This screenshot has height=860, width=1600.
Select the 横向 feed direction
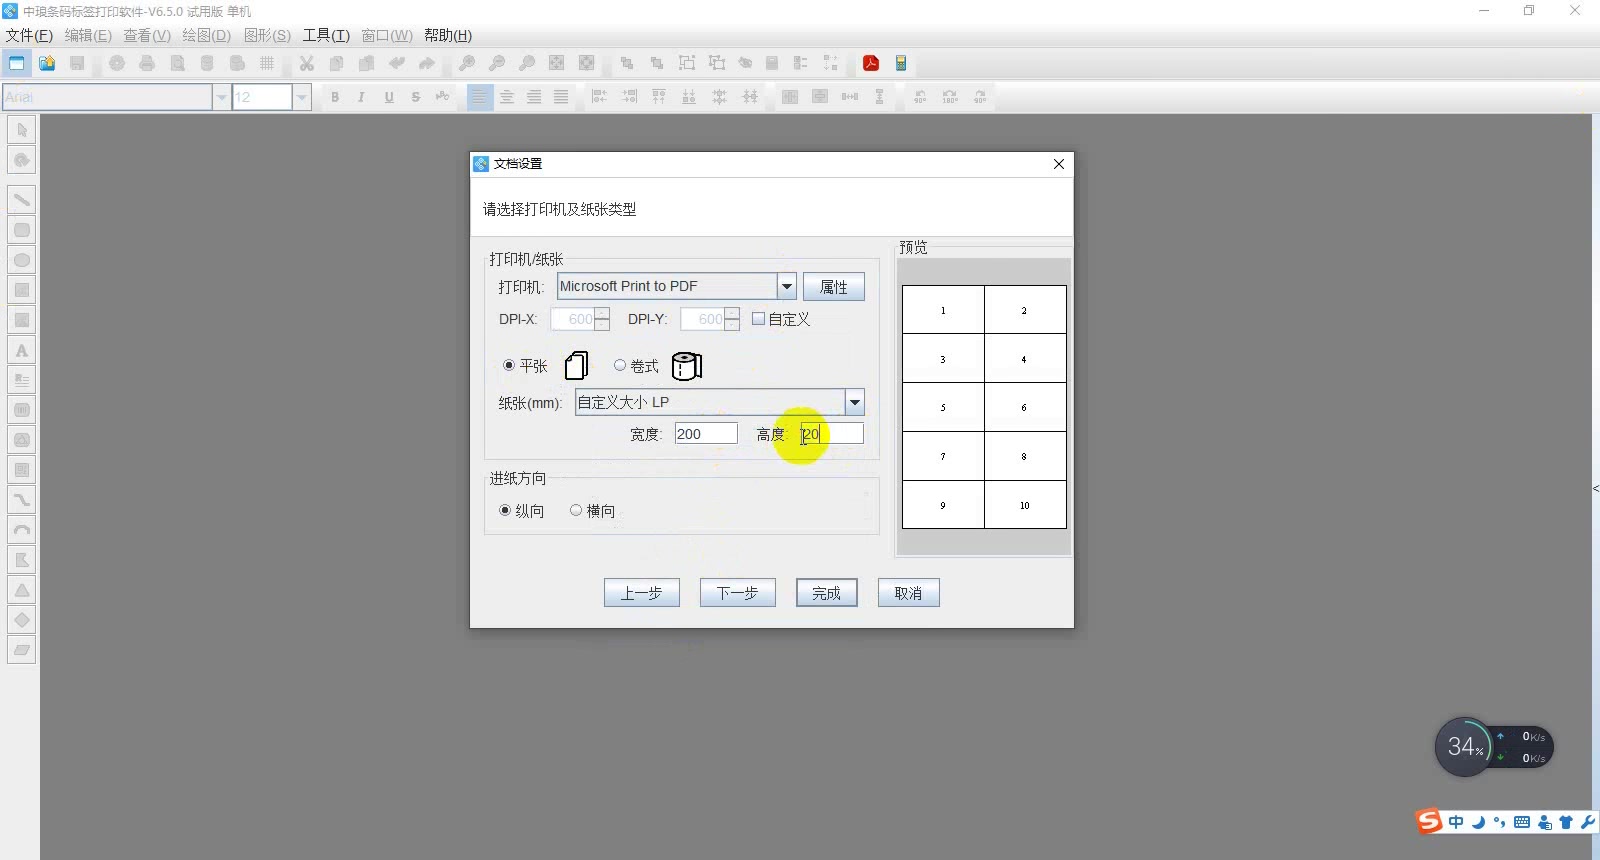pyautogui.click(x=576, y=510)
